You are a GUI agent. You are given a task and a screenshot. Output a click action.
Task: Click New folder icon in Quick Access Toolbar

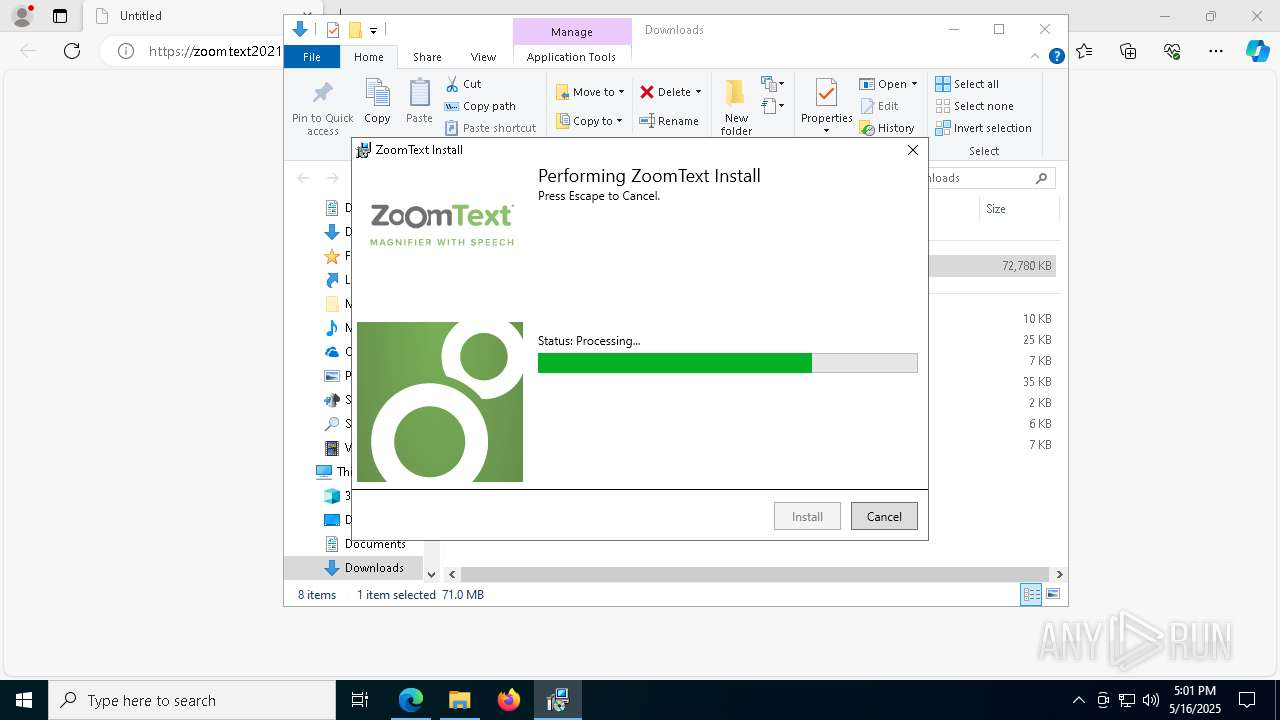click(354, 30)
